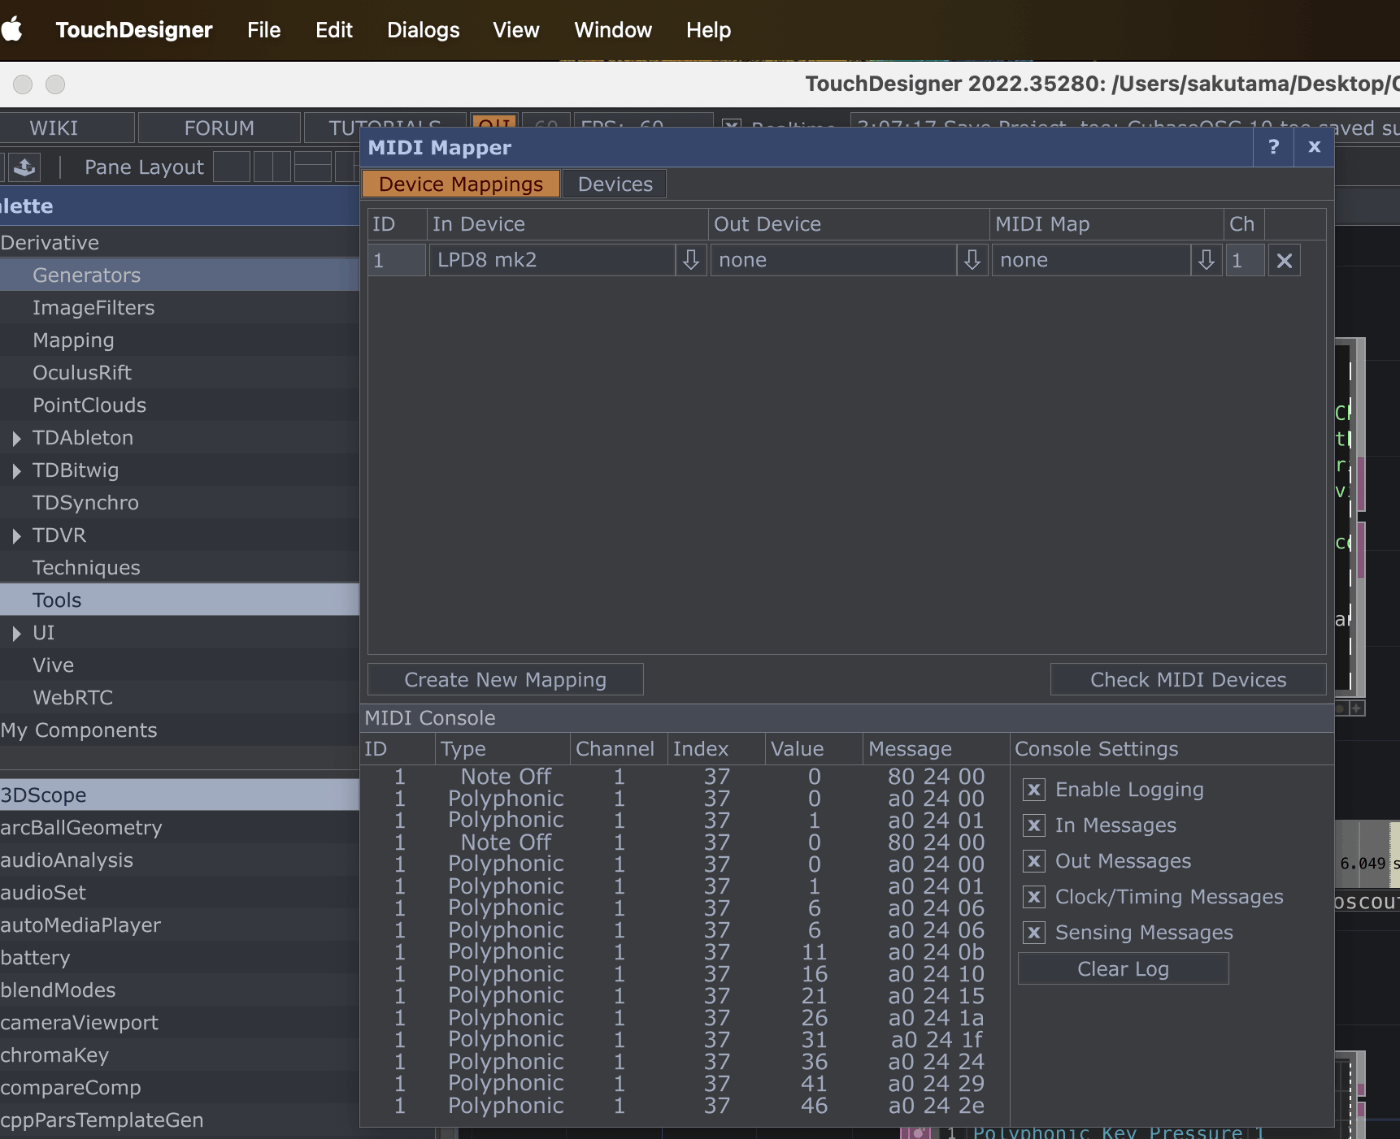Click the Out Device field showing none
1400x1139 pixels.
pyautogui.click(x=833, y=260)
